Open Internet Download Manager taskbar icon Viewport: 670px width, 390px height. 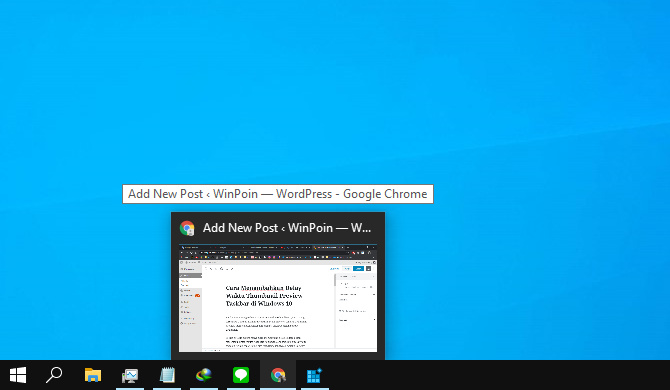[x=204, y=375]
